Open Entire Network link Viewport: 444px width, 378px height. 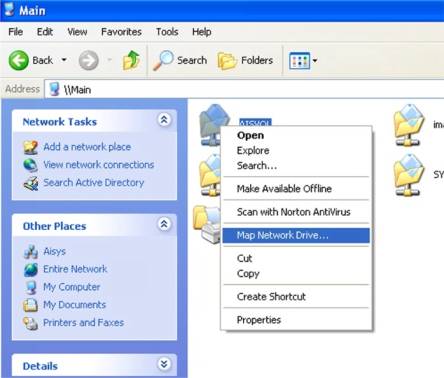click(75, 269)
